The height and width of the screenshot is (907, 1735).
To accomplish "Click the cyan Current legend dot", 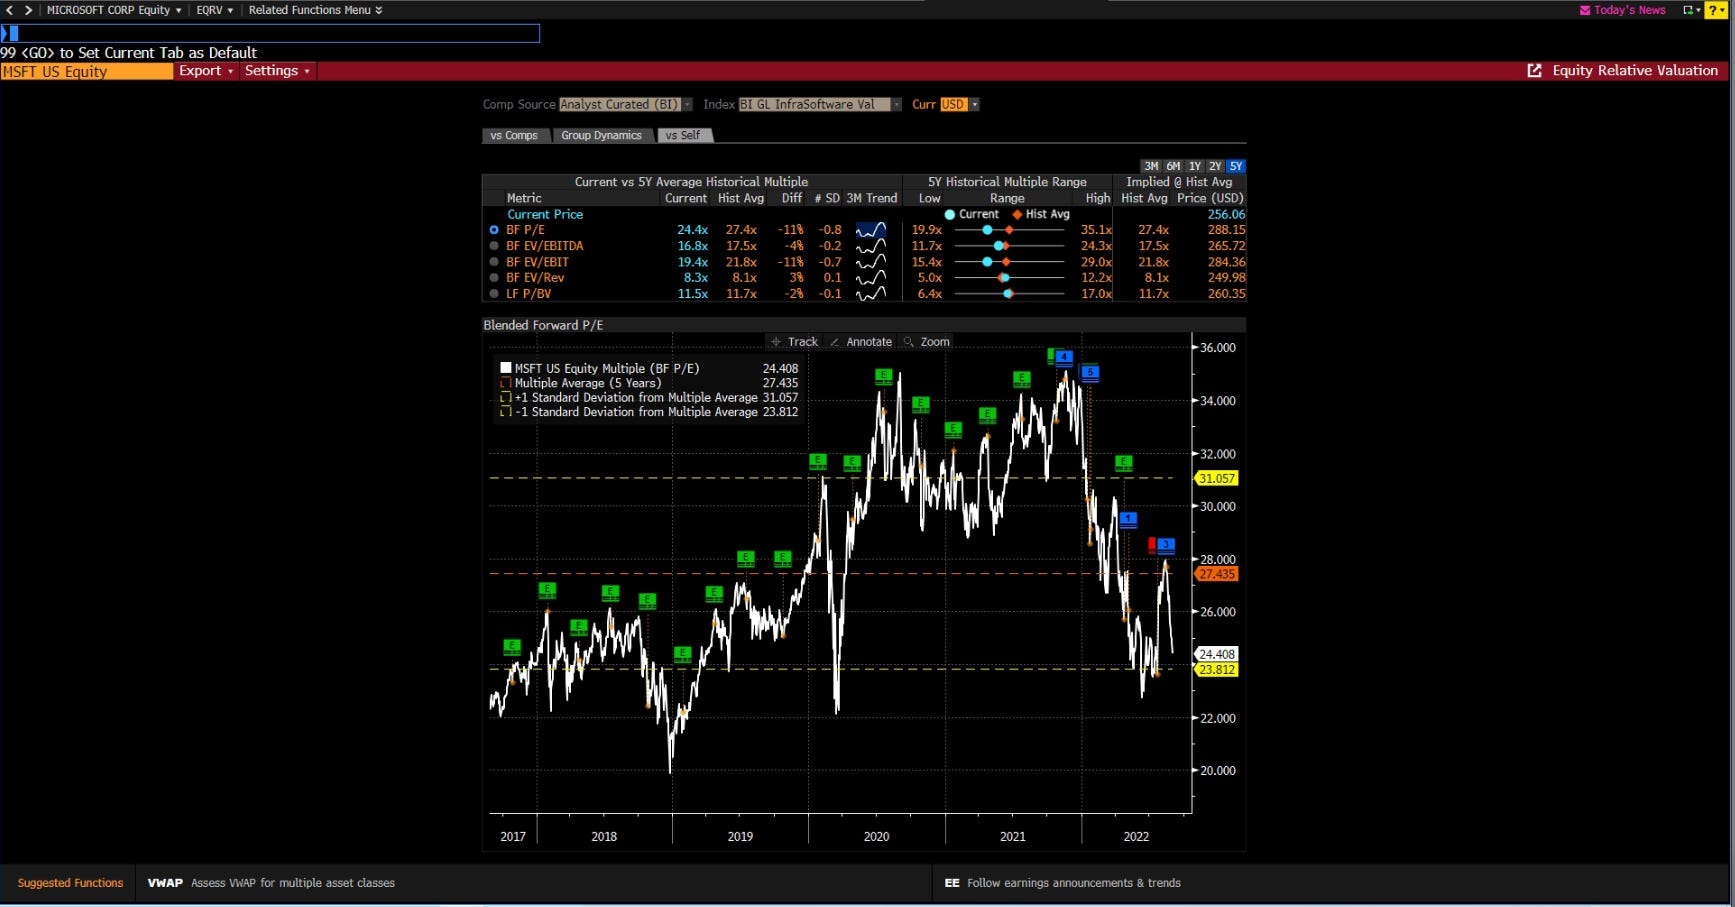I will click(950, 215).
